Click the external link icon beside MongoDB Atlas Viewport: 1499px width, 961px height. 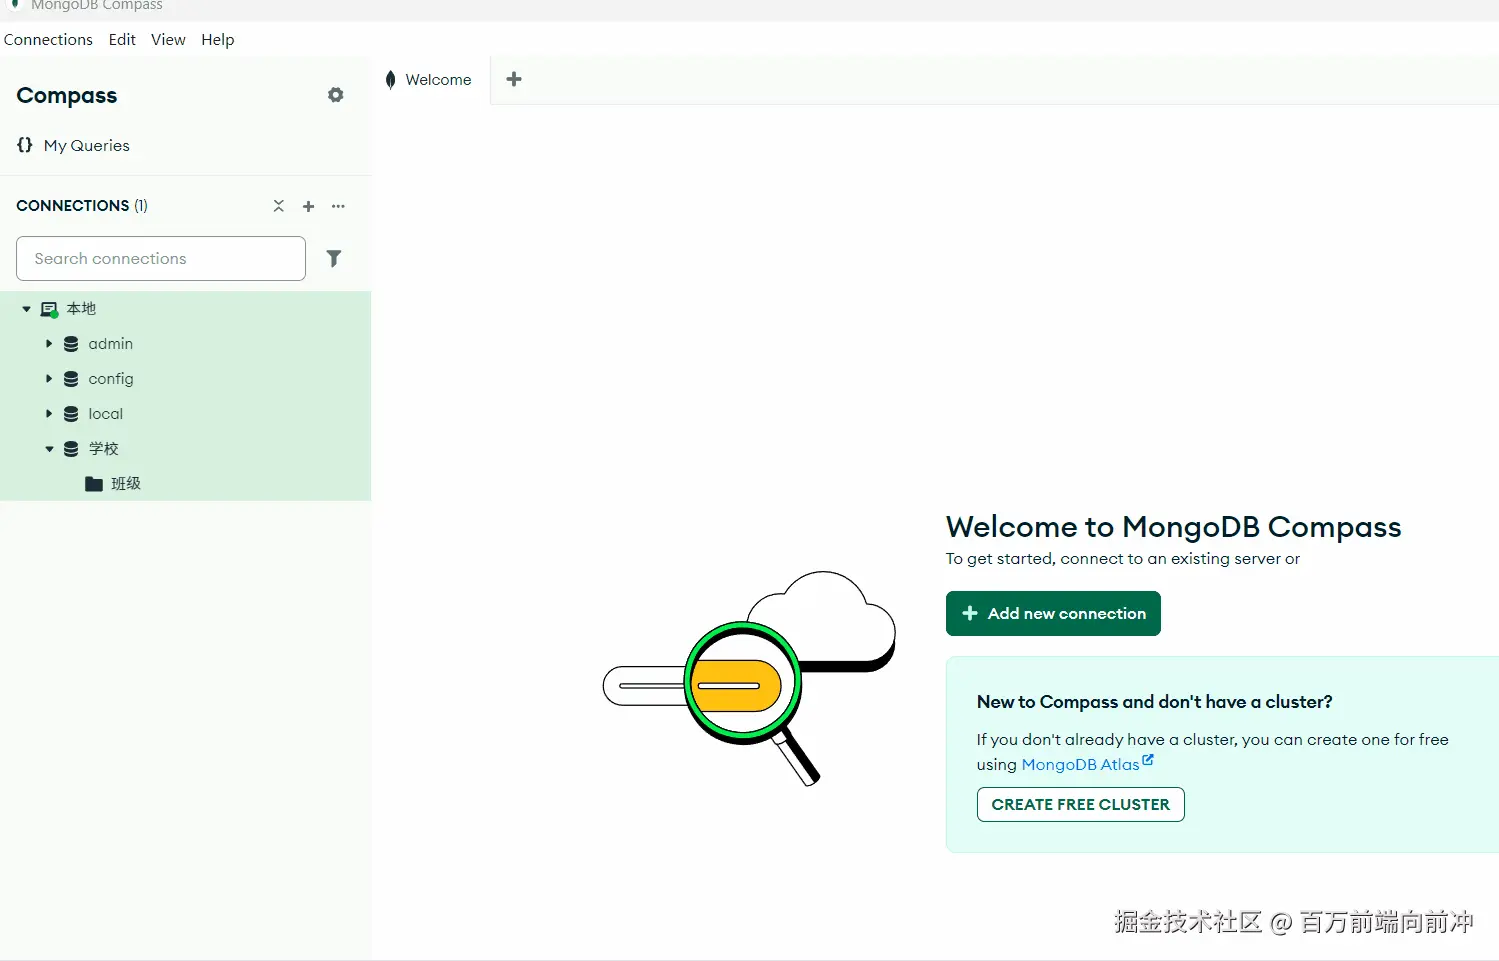pyautogui.click(x=1148, y=761)
